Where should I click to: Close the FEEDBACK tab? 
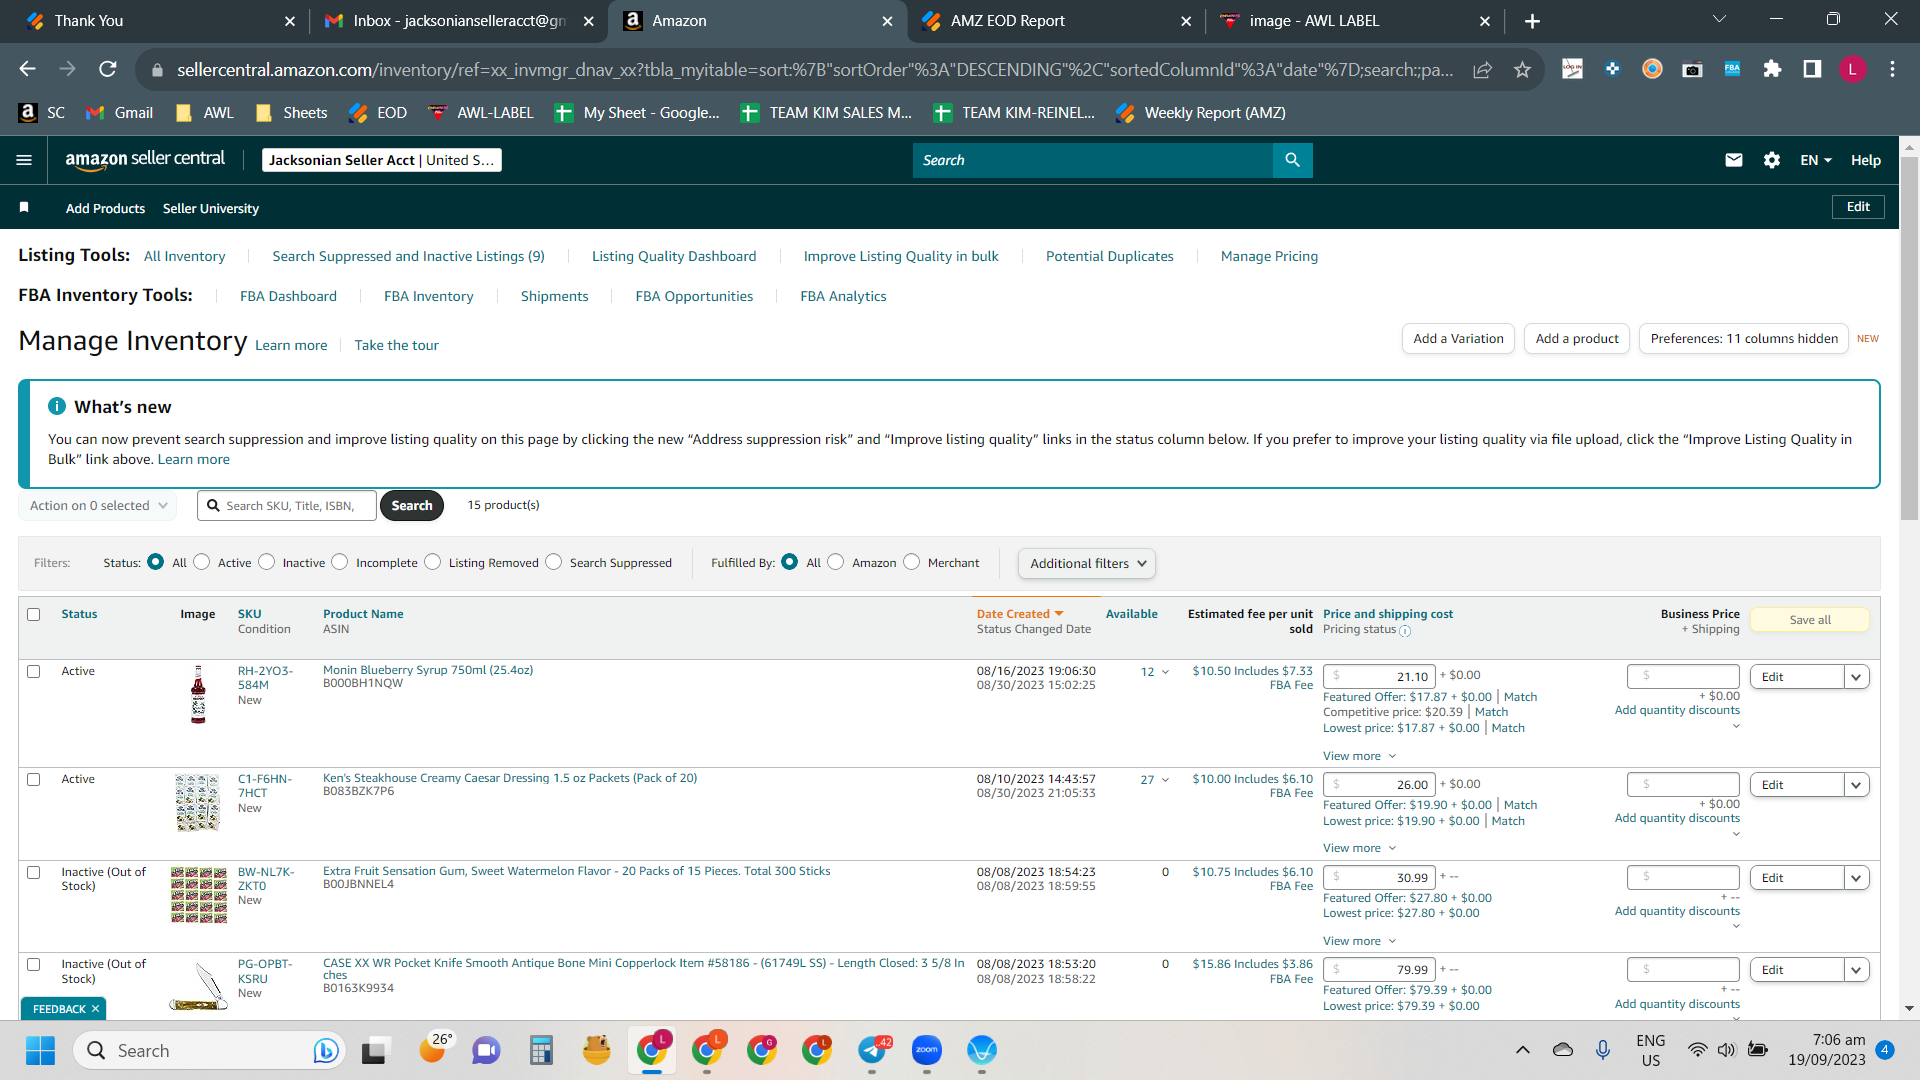[x=95, y=1009]
